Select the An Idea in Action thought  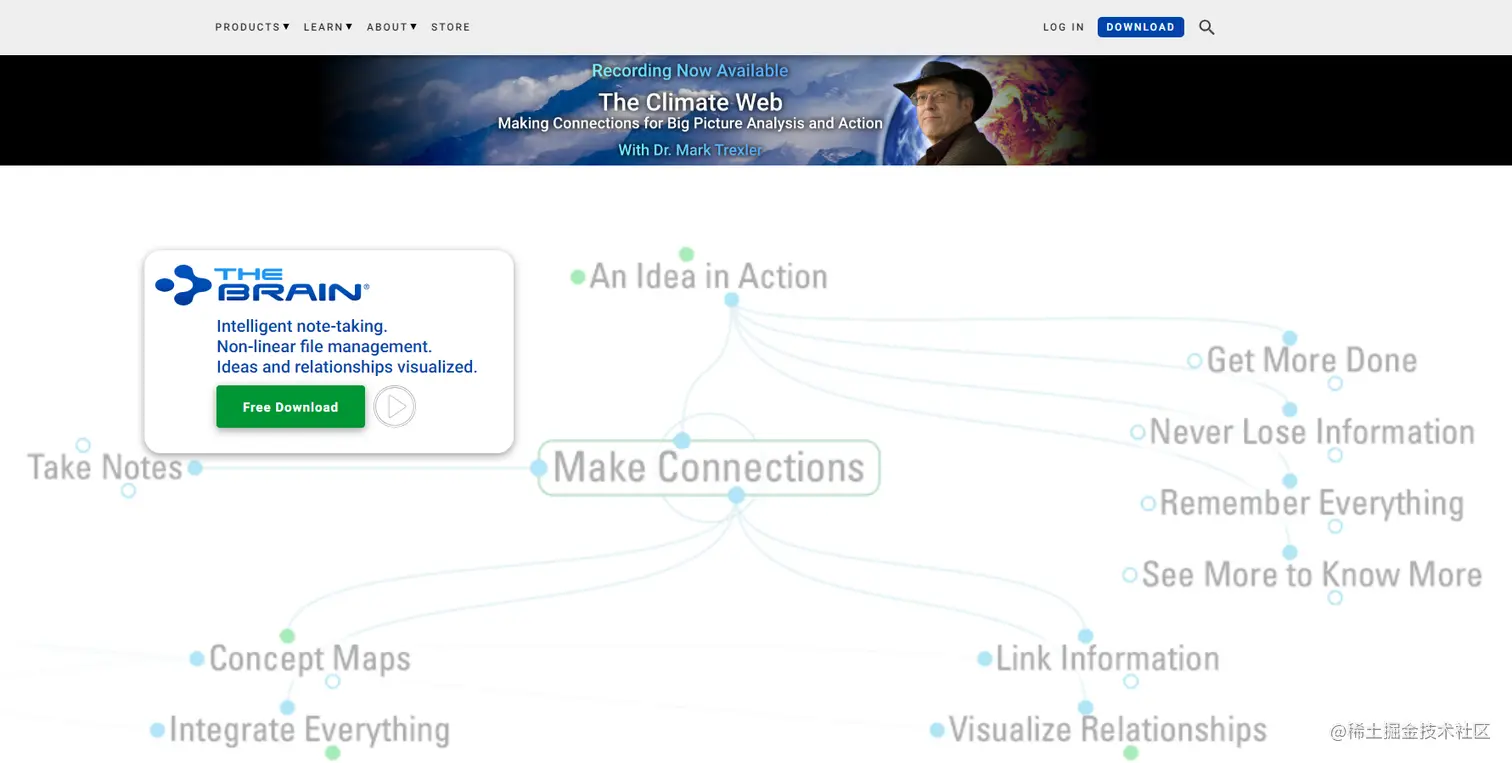coord(708,276)
